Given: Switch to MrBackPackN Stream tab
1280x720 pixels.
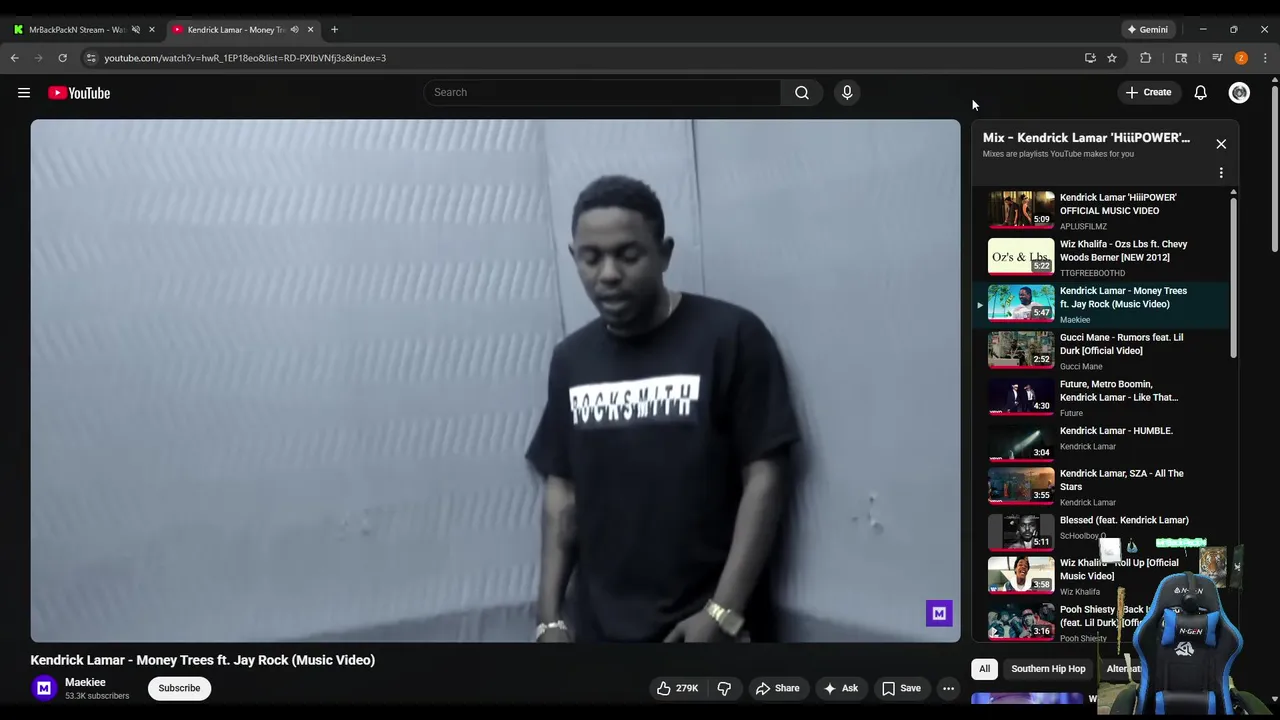Looking at the screenshot, I should 78,29.
